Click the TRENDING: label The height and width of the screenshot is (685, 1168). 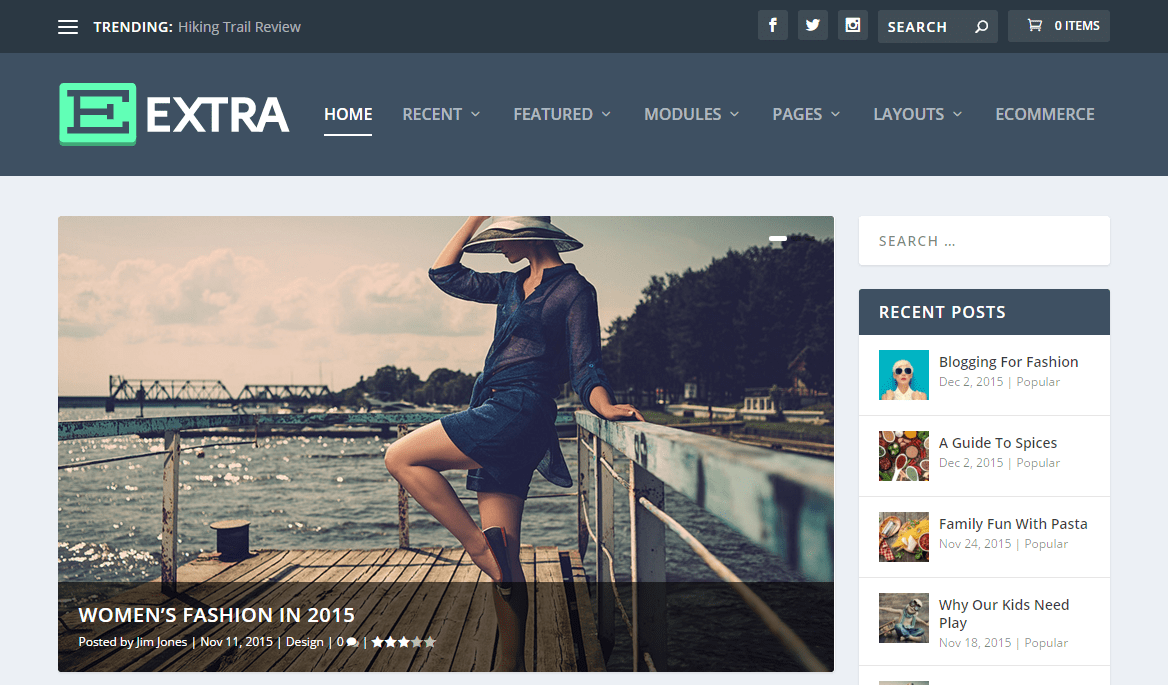[133, 27]
